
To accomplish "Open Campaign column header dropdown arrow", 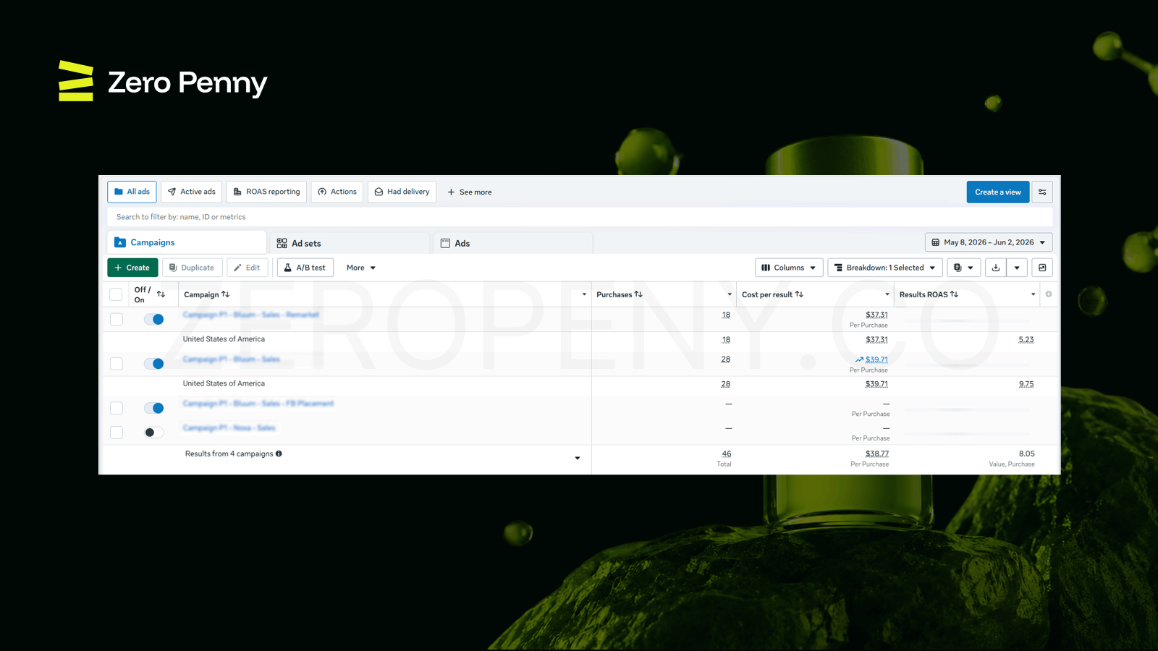I will [583, 295].
